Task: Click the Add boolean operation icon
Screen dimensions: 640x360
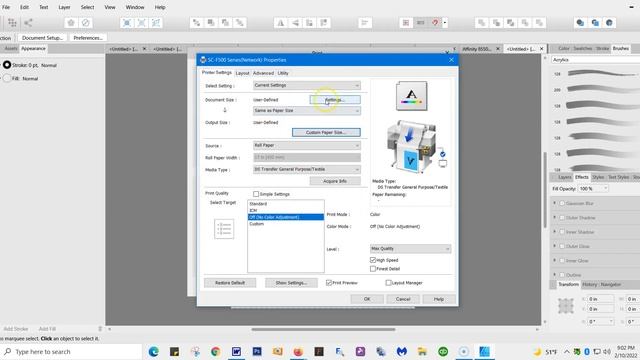Action: click(482, 23)
